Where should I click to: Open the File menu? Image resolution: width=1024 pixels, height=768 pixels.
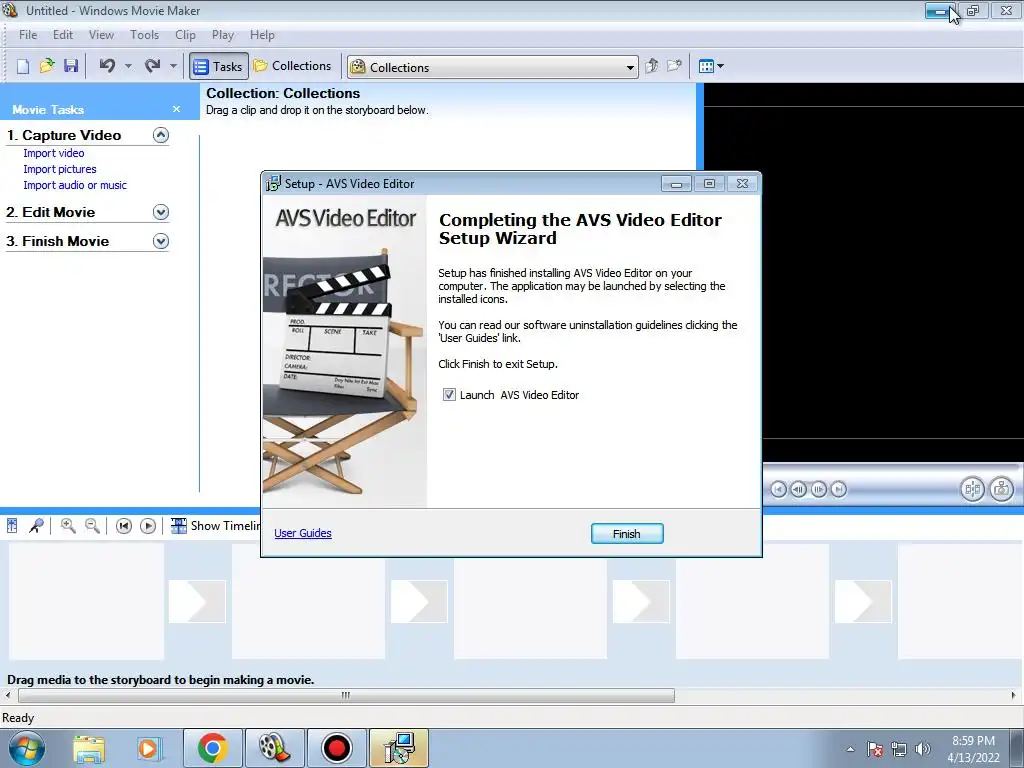coord(28,35)
